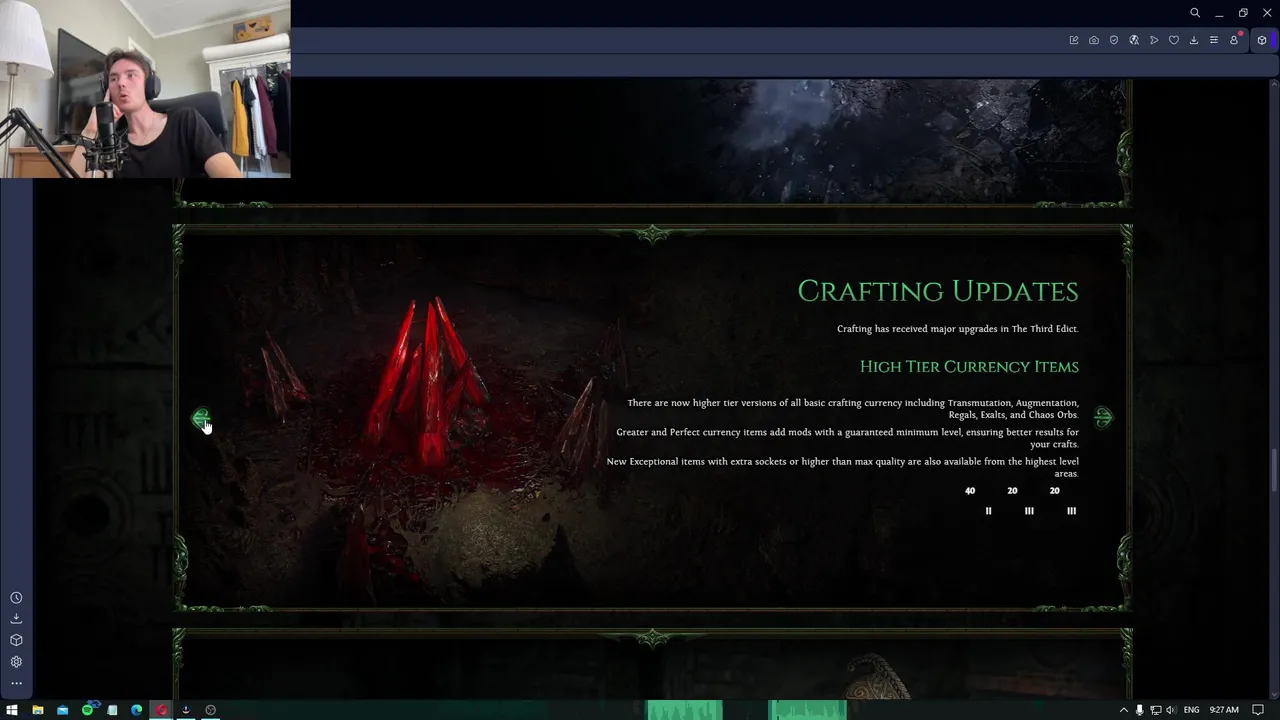Screen dimensions: 1280x720
Task: Open history clock icon in sidebar
Action: [x=16, y=598]
